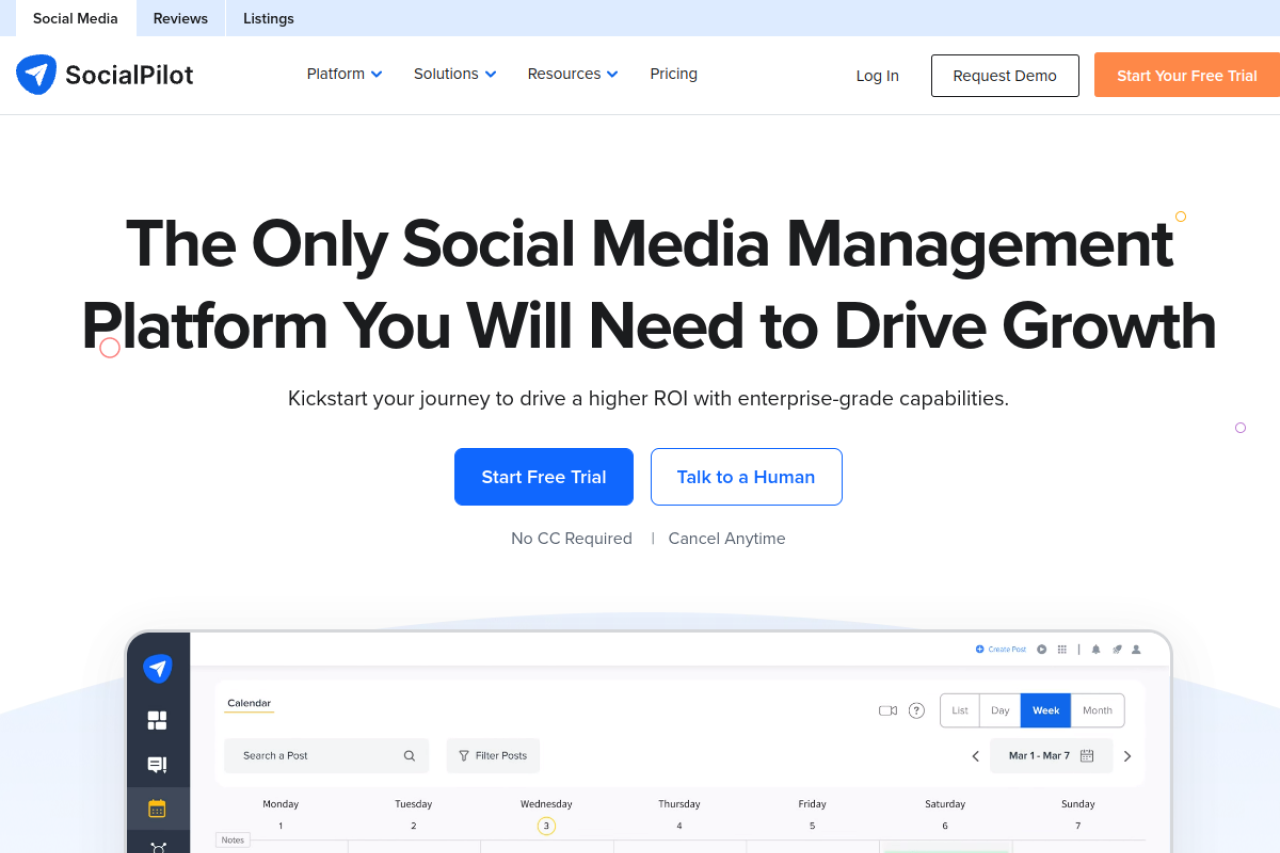Click the play icon beside Create Post
Screen dimensions: 1280x853
point(1042,649)
